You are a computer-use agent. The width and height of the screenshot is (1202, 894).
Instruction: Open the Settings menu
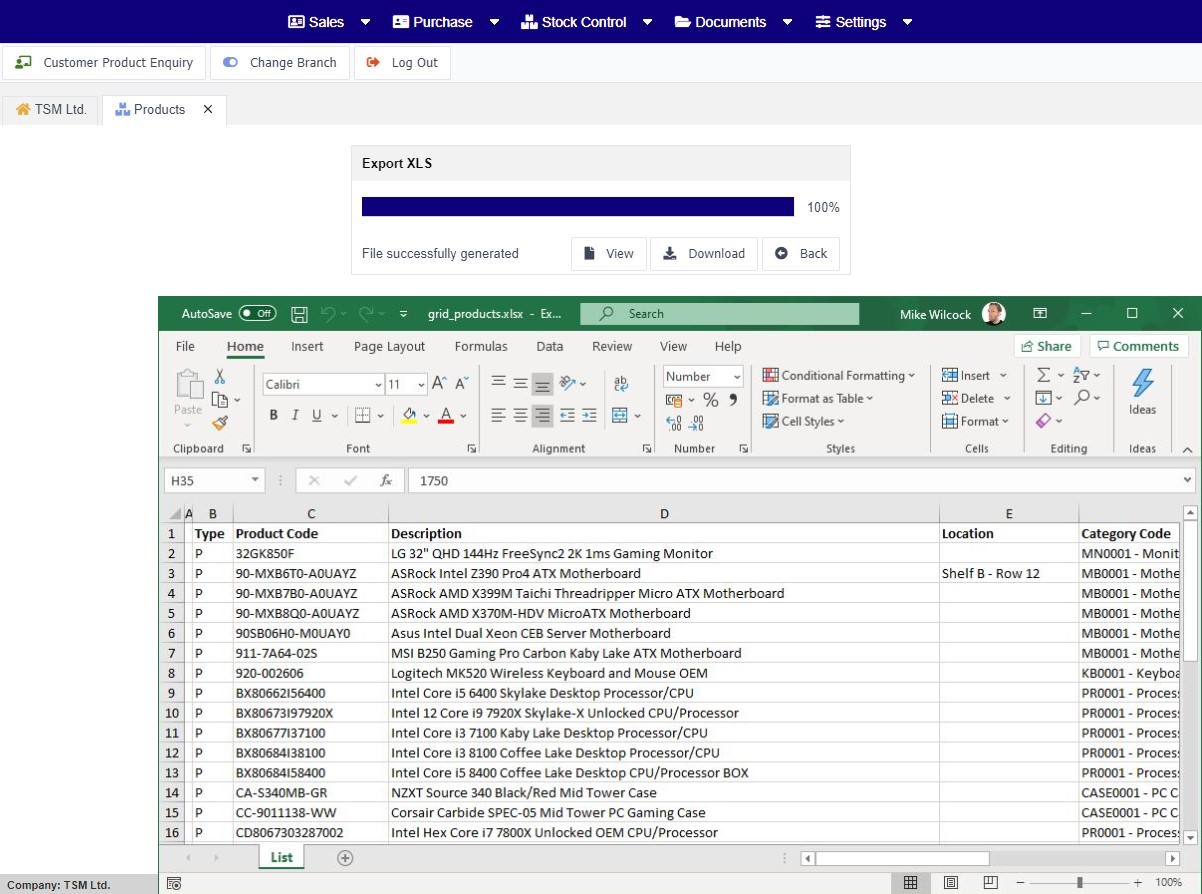pos(863,22)
